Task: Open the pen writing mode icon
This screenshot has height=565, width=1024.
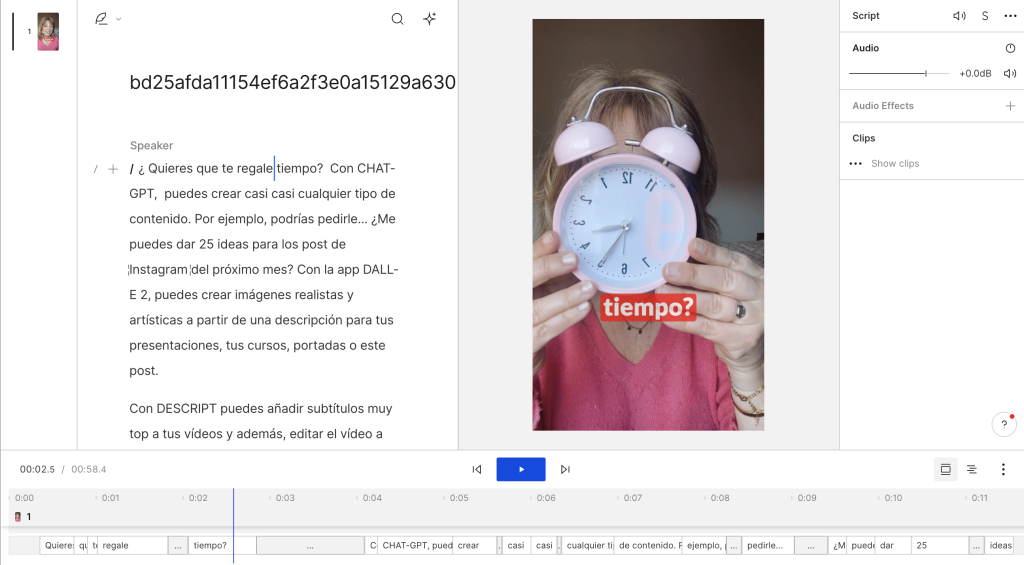Action: point(101,19)
